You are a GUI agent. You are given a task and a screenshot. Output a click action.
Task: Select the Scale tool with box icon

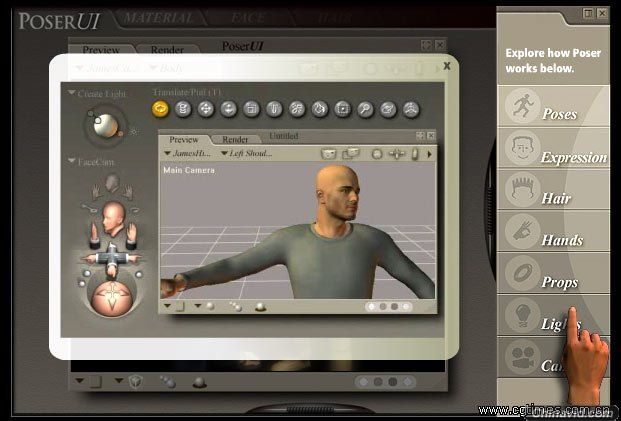(x=251, y=109)
